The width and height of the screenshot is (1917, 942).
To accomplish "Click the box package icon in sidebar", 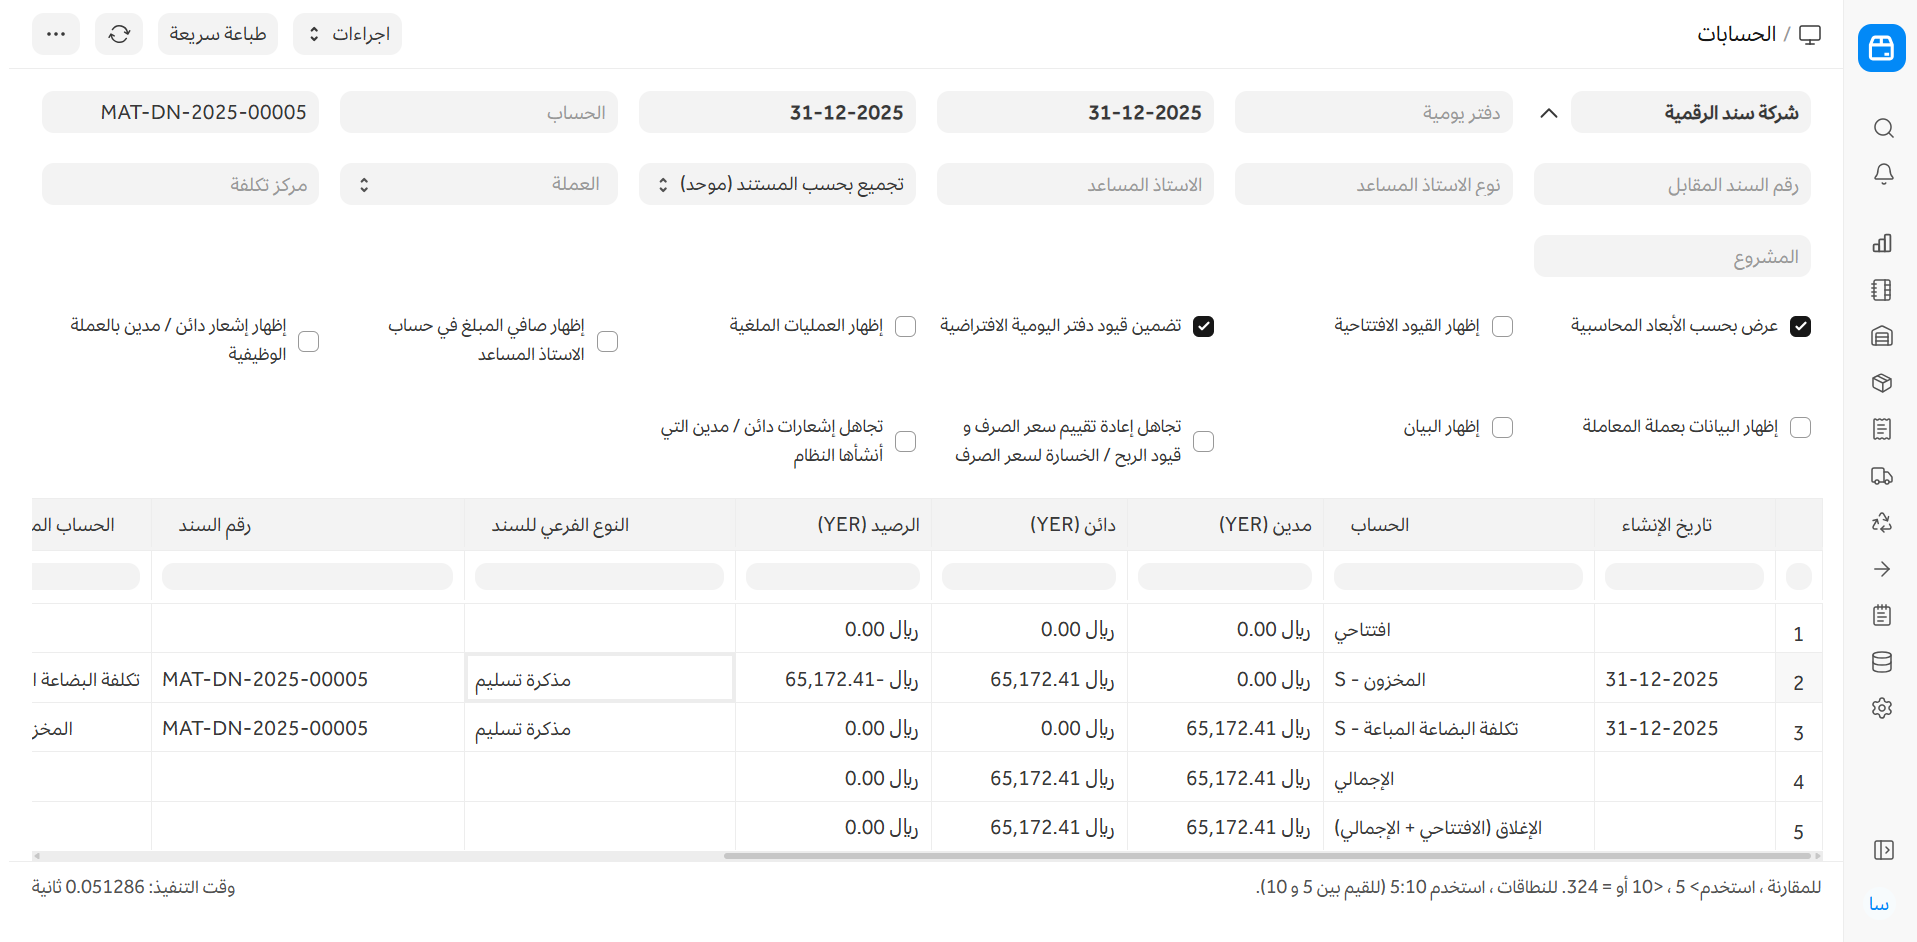I will (1882, 383).
